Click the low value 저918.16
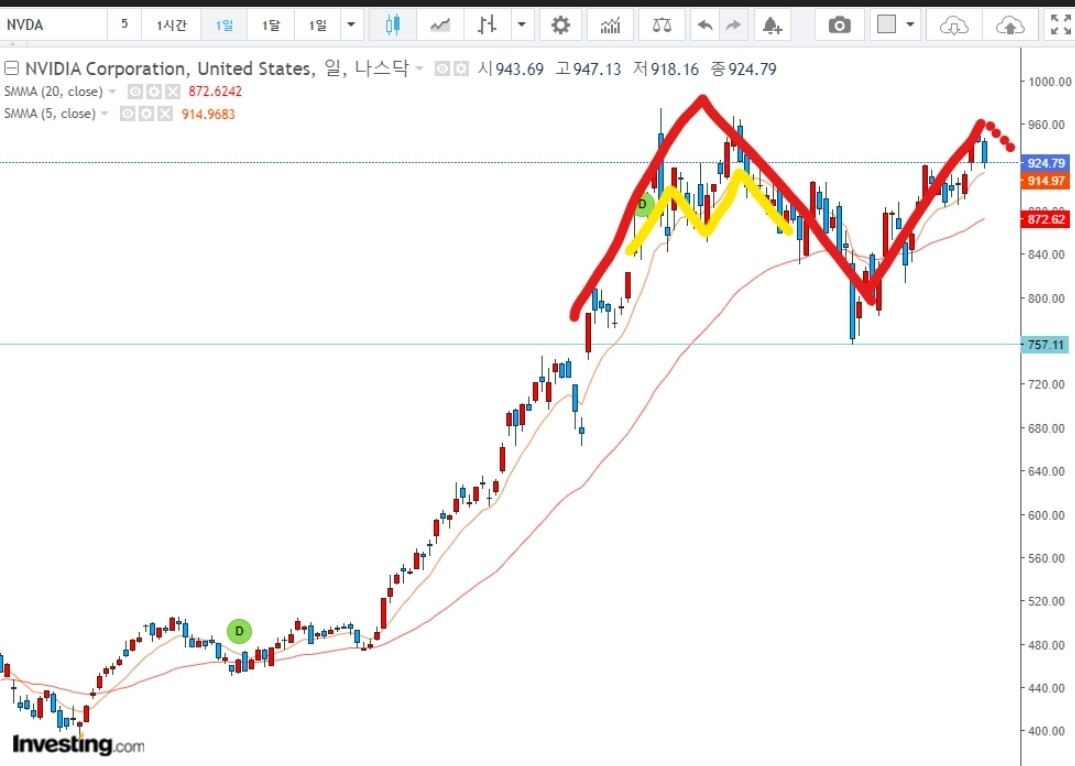The image size is (1075, 766). coord(666,69)
